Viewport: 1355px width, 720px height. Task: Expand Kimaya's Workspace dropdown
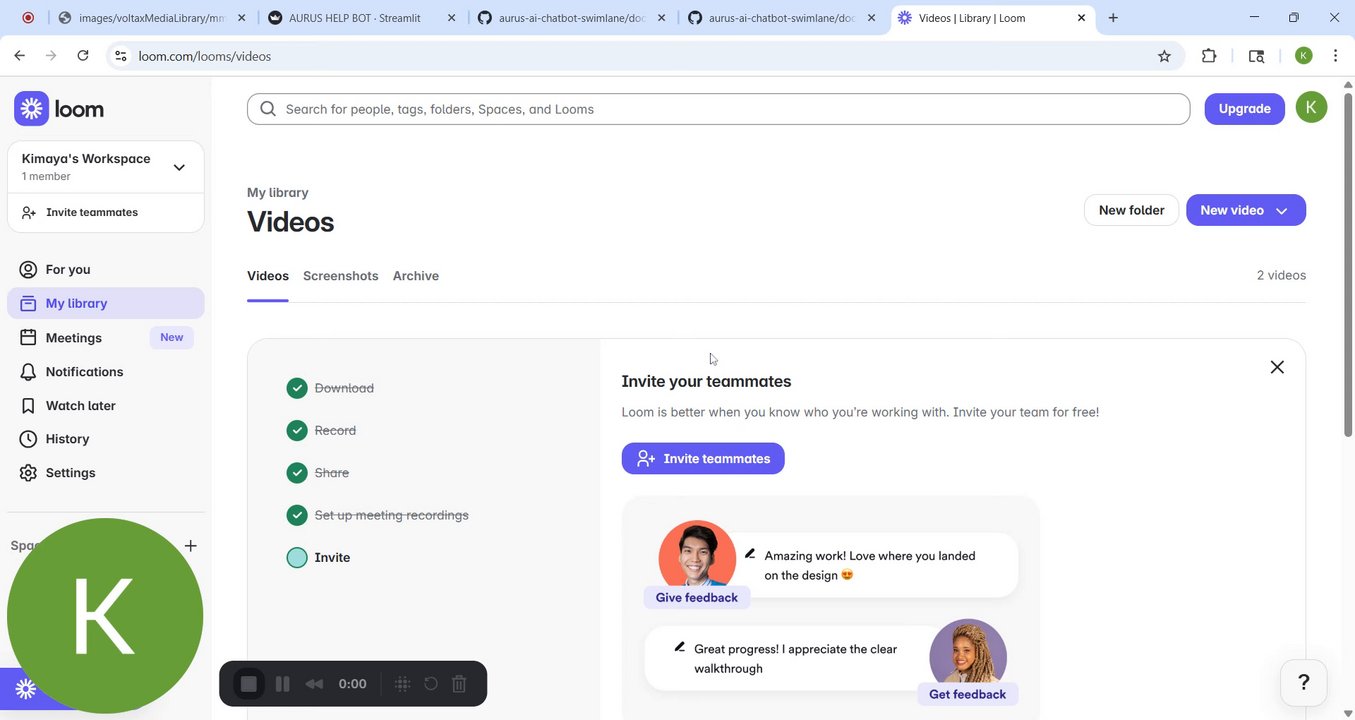point(179,167)
